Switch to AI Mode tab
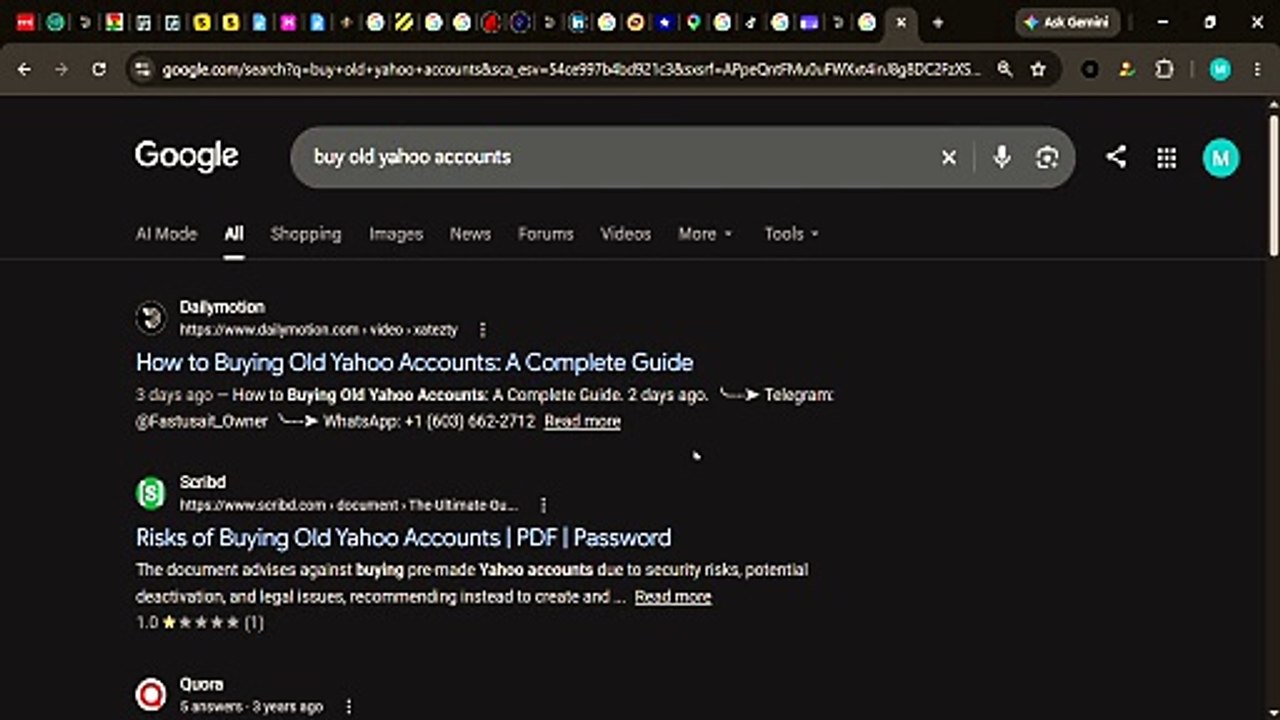The image size is (1280, 720). click(x=166, y=234)
